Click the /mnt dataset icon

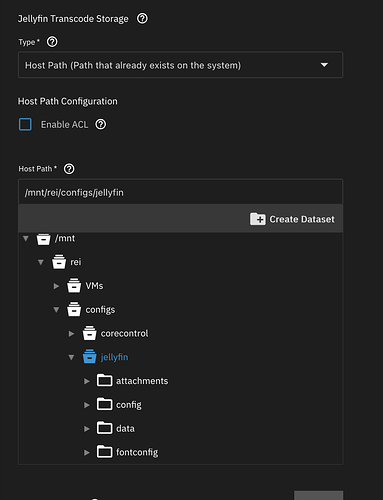[x=43, y=239]
